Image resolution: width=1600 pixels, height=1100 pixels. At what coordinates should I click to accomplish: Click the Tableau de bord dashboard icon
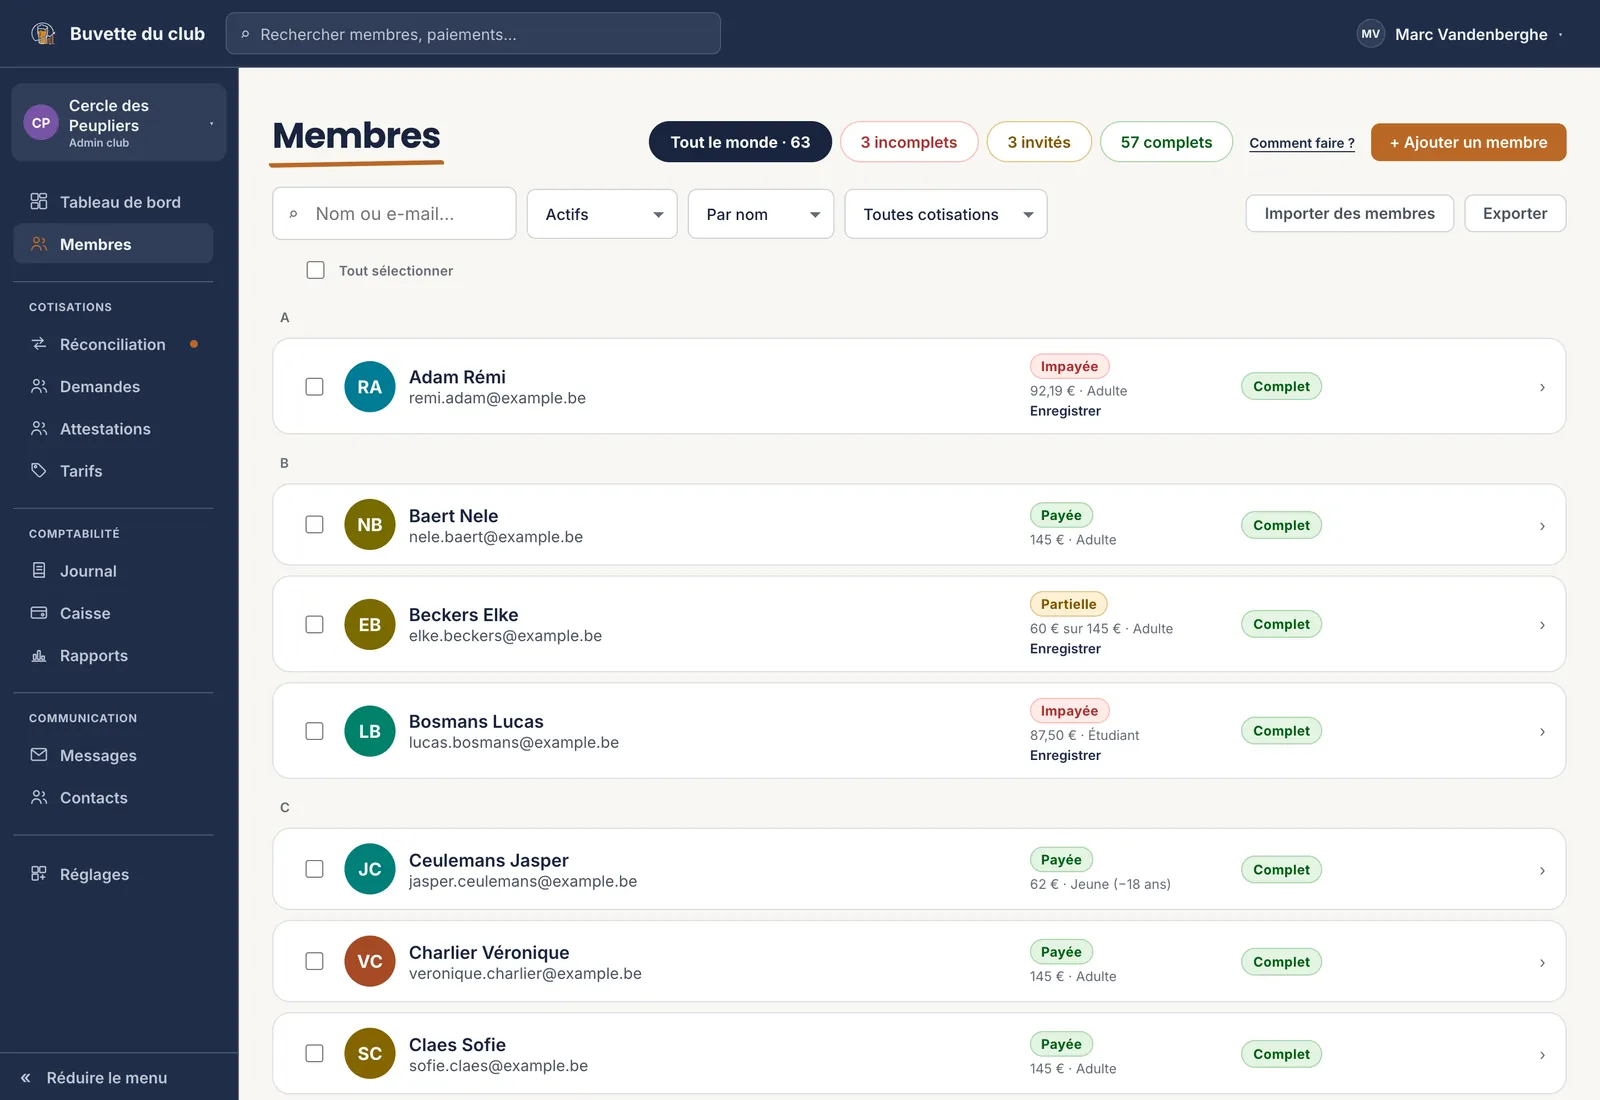tap(39, 202)
